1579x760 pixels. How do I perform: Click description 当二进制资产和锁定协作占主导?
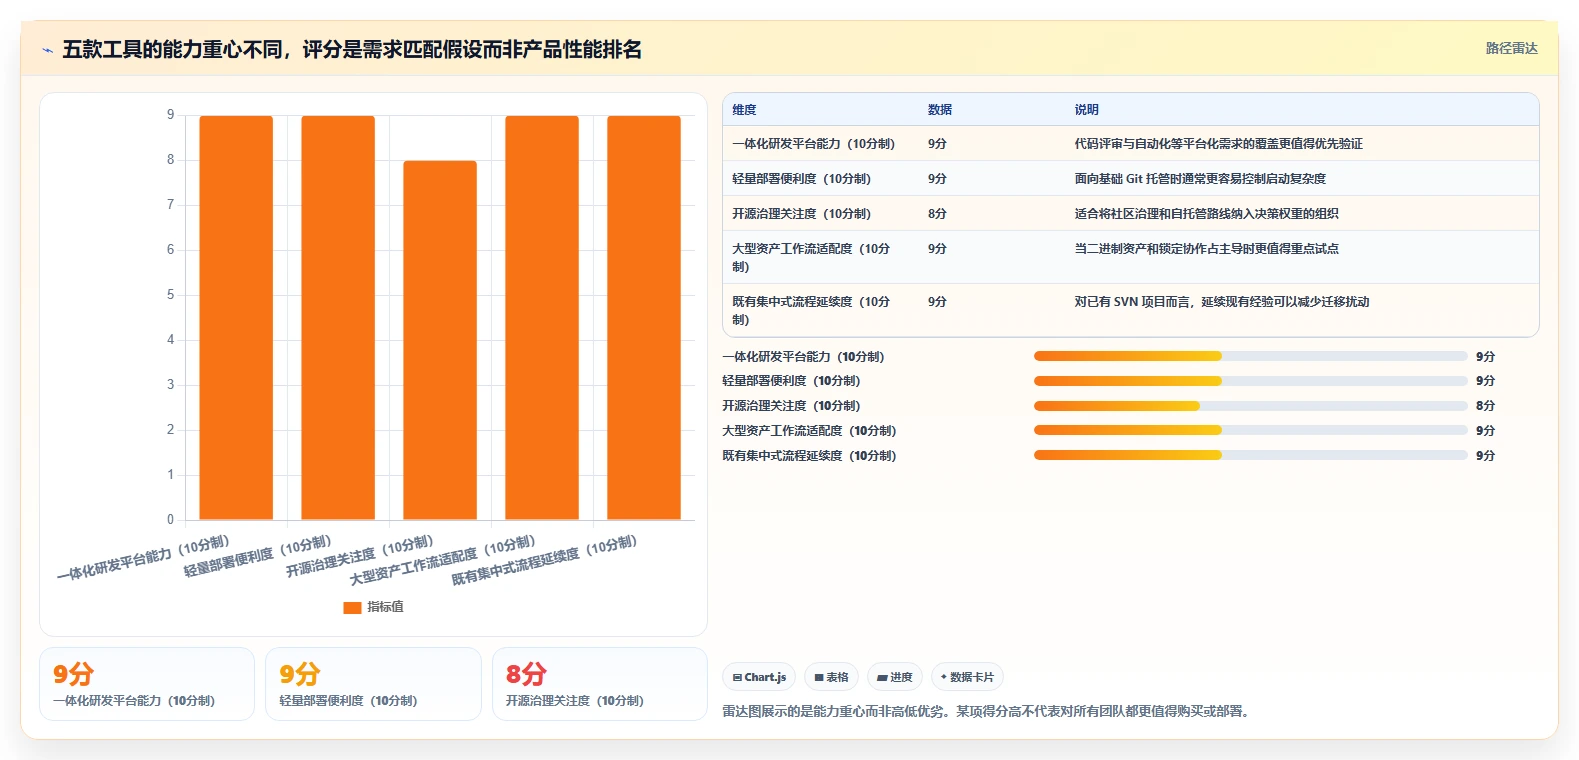click(1206, 249)
